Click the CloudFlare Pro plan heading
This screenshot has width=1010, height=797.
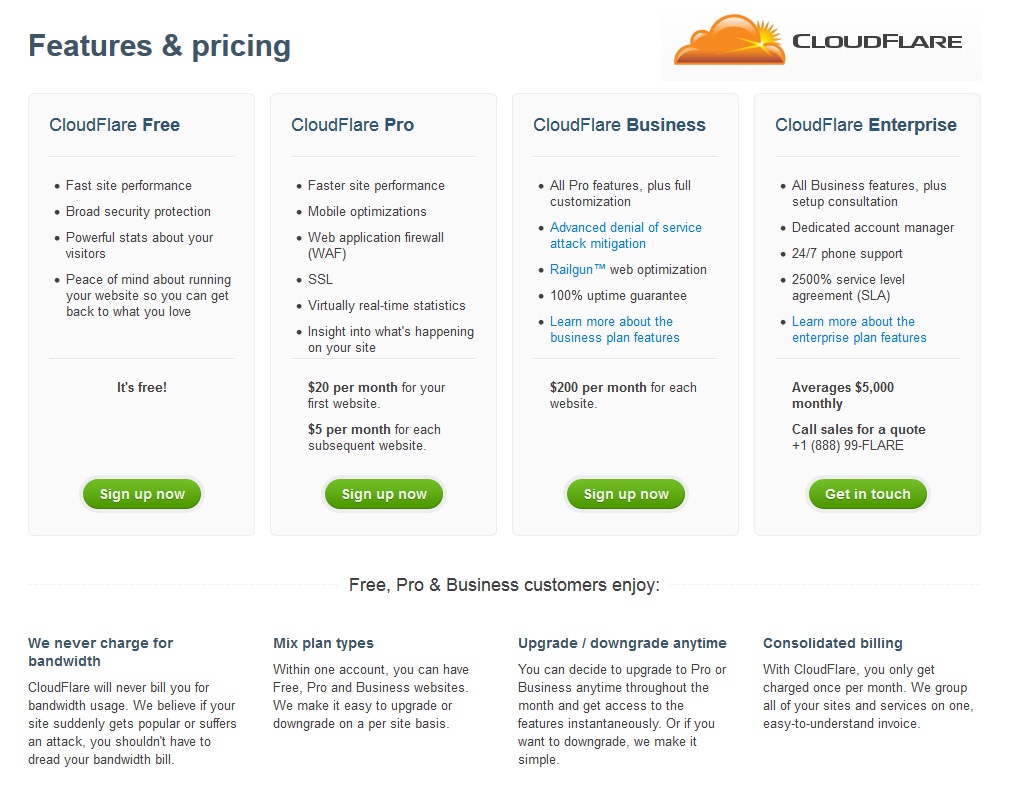[352, 125]
